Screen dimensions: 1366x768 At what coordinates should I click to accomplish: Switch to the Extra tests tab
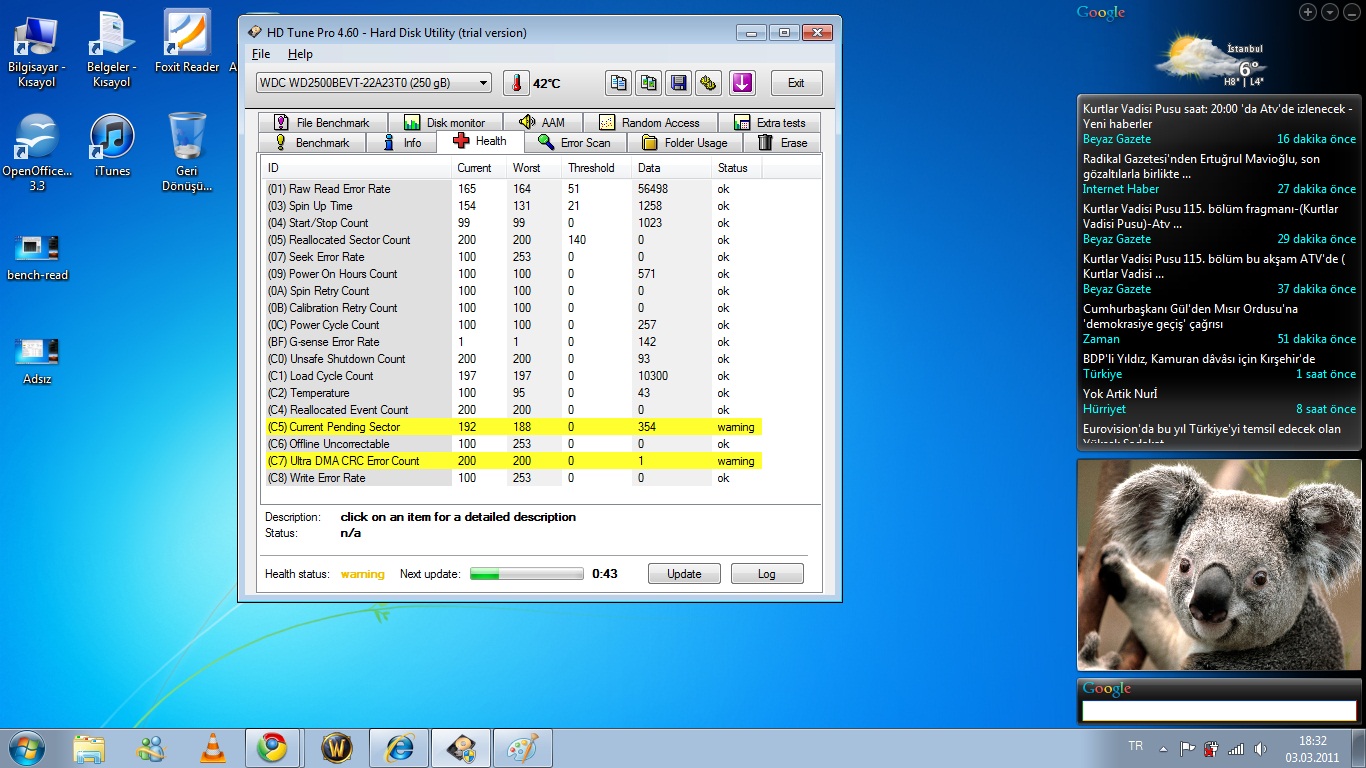tap(769, 122)
